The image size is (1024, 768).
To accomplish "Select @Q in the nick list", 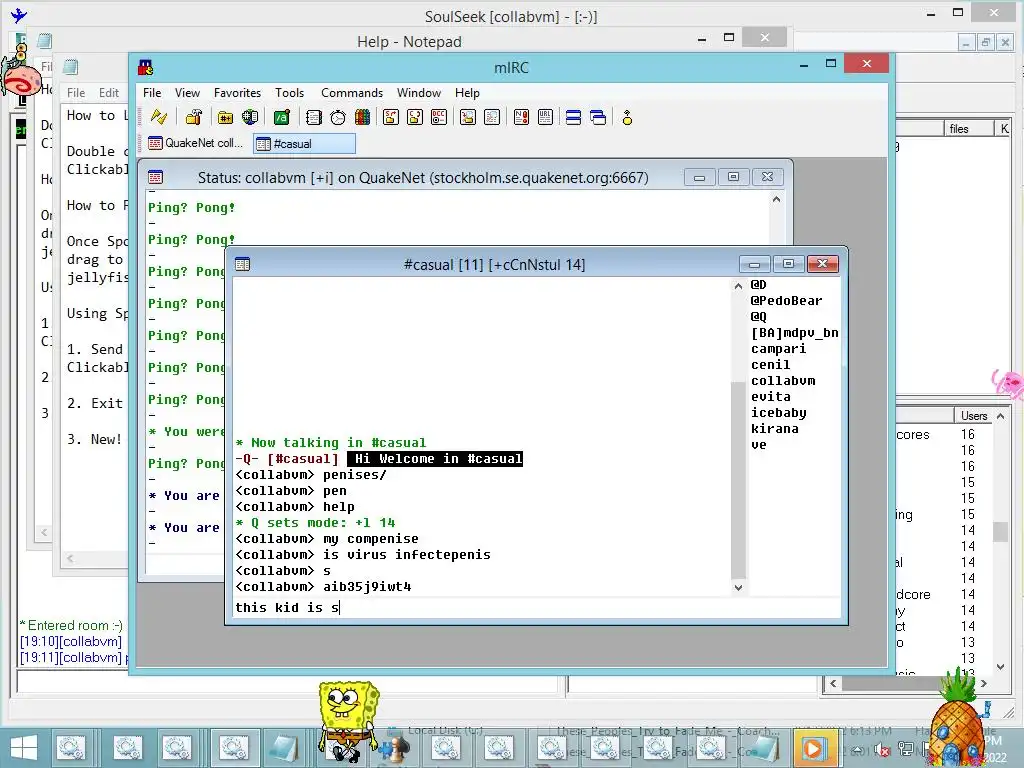I will pyautogui.click(x=758, y=317).
